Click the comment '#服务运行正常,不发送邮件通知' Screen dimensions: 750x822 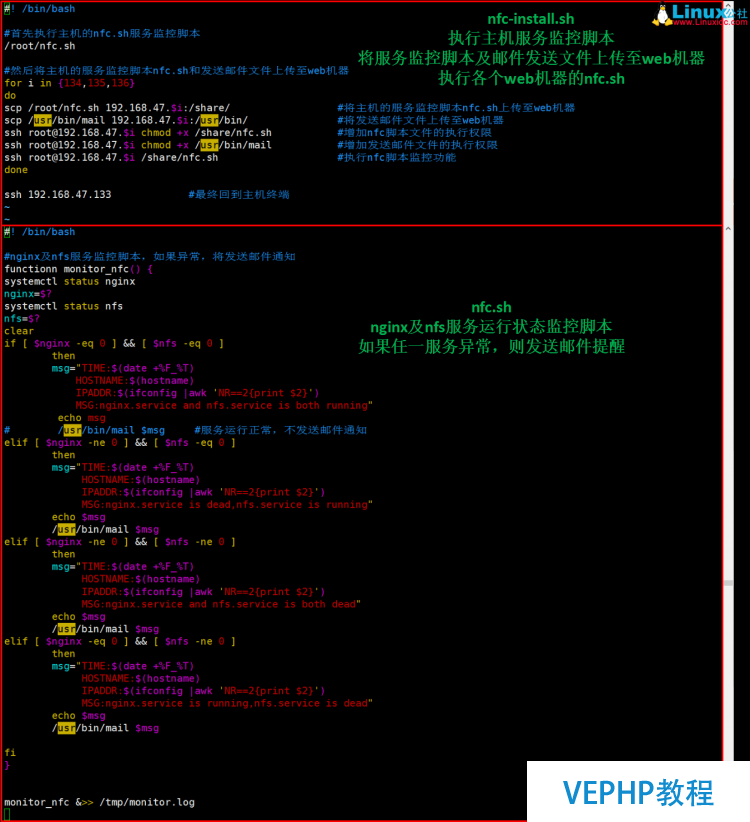(x=280, y=430)
